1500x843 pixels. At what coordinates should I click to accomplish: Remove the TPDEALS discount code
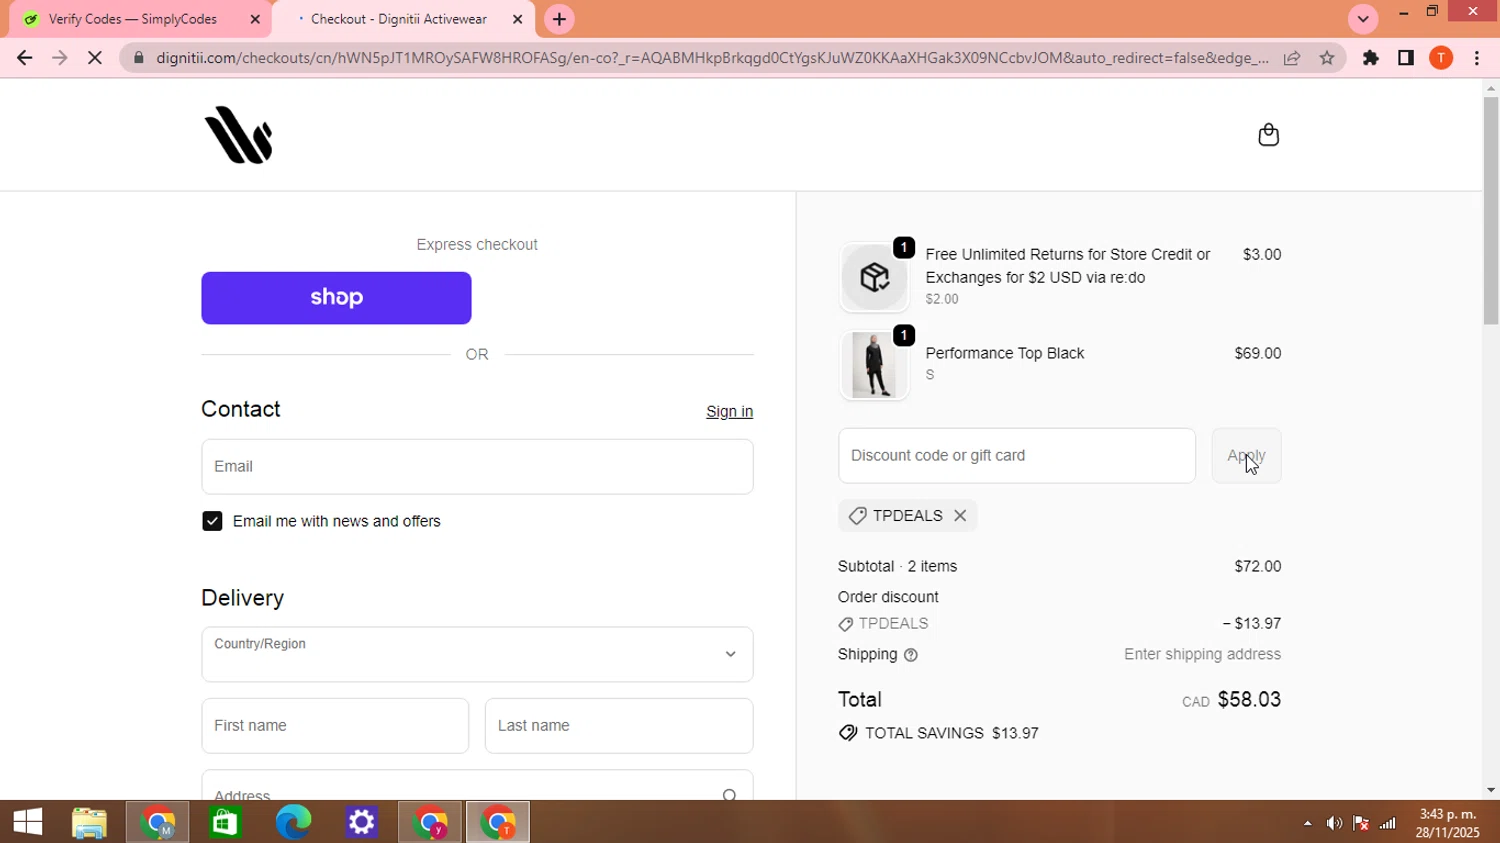coord(960,516)
